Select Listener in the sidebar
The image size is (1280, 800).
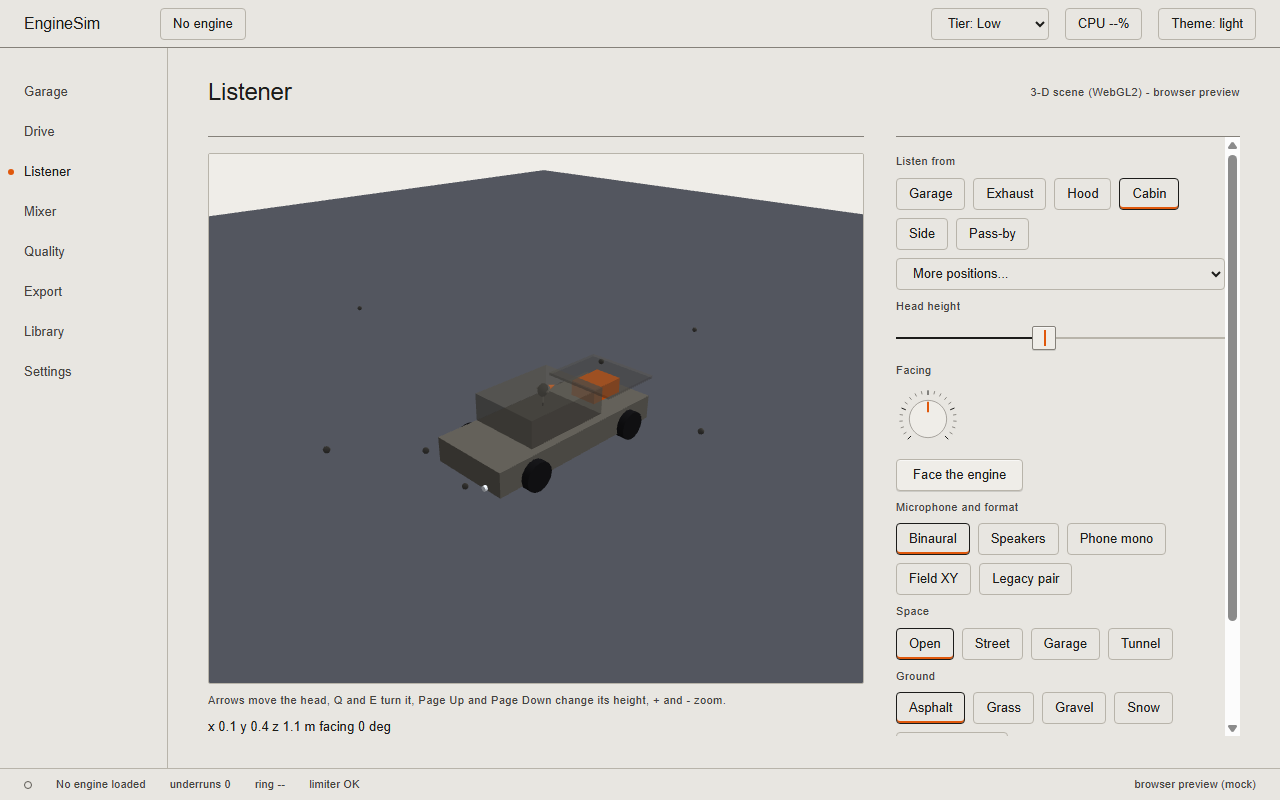coord(47,171)
